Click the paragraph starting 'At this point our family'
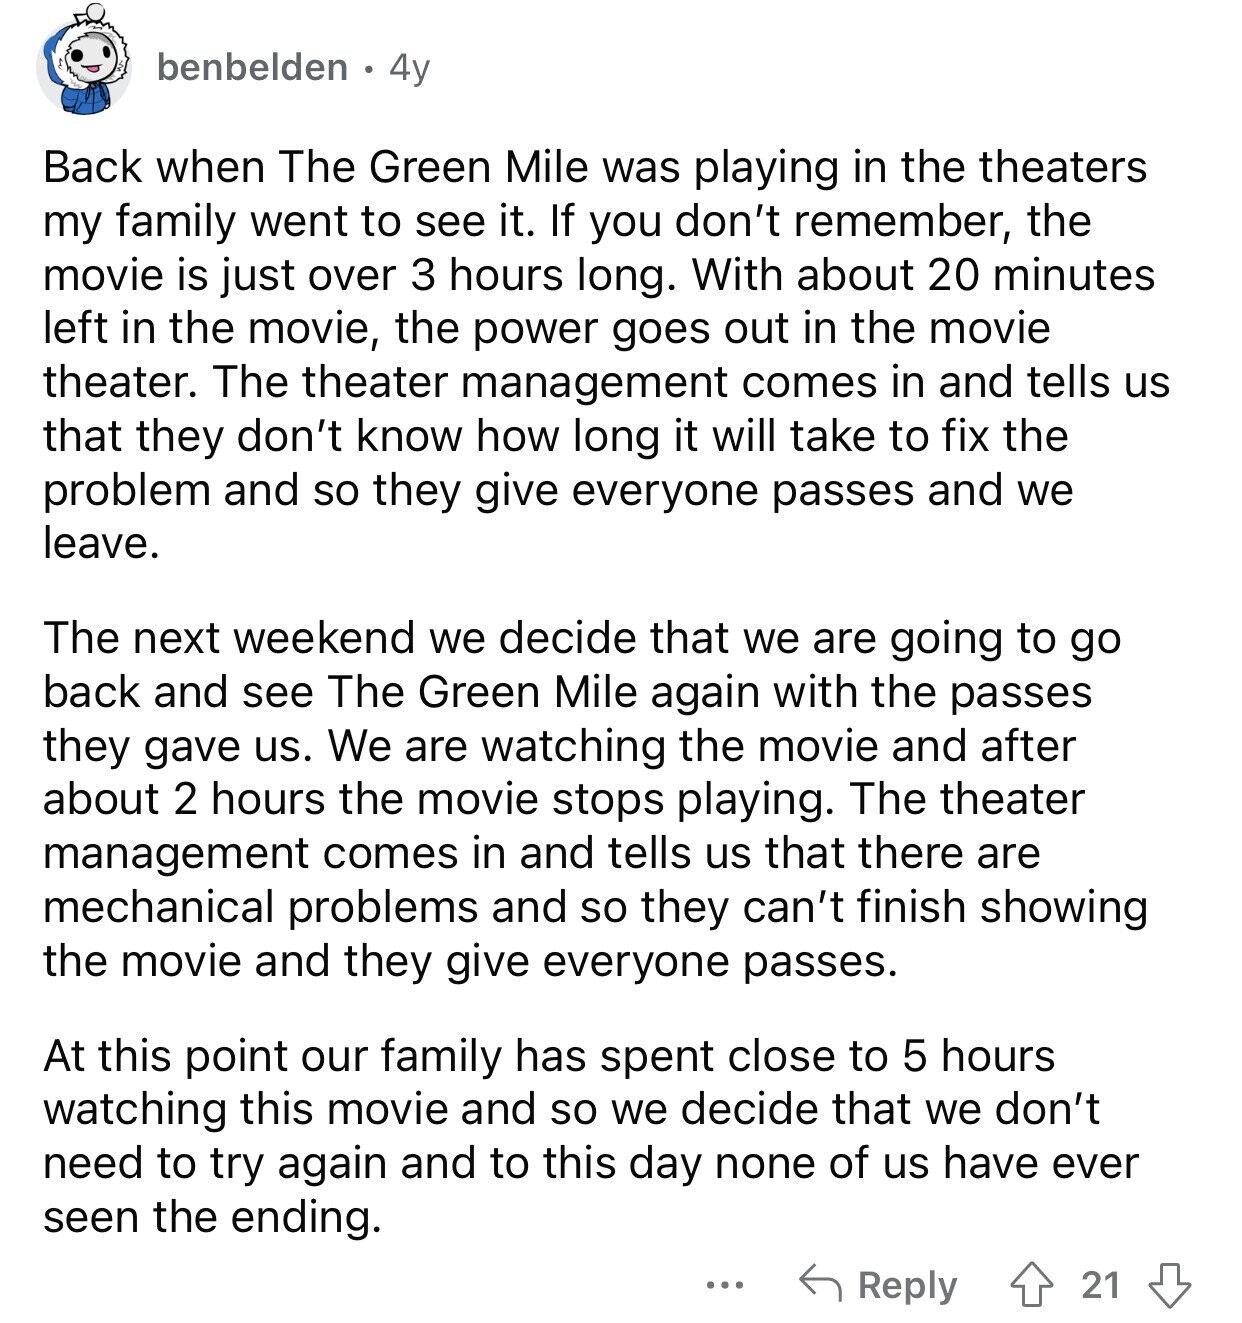 pos(591,1136)
